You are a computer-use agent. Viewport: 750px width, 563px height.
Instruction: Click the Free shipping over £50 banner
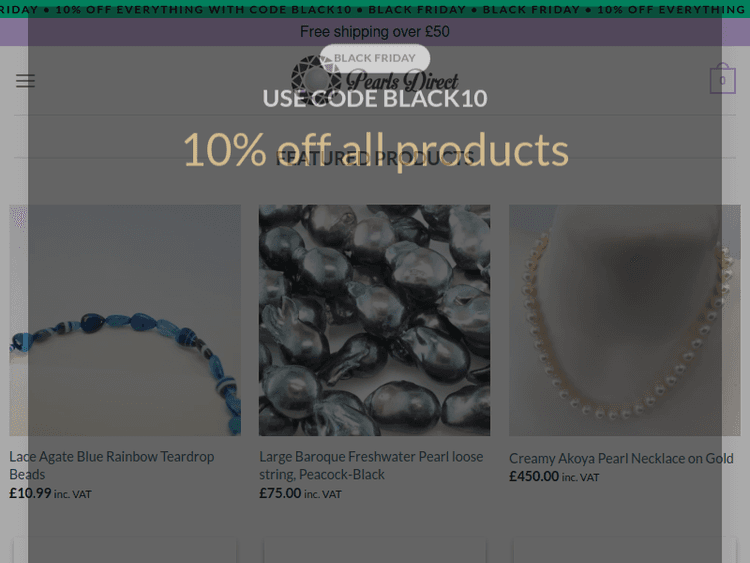[x=374, y=32]
